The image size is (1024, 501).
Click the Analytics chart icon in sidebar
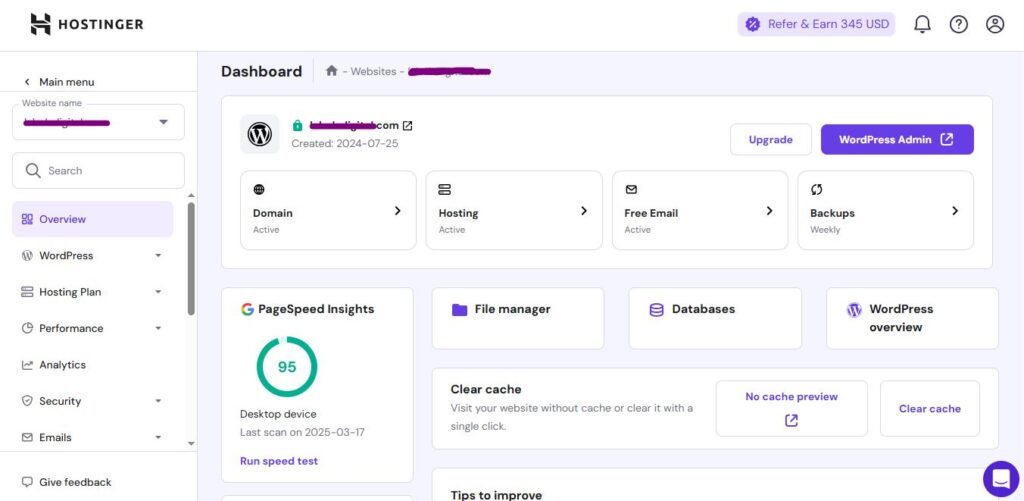27,364
